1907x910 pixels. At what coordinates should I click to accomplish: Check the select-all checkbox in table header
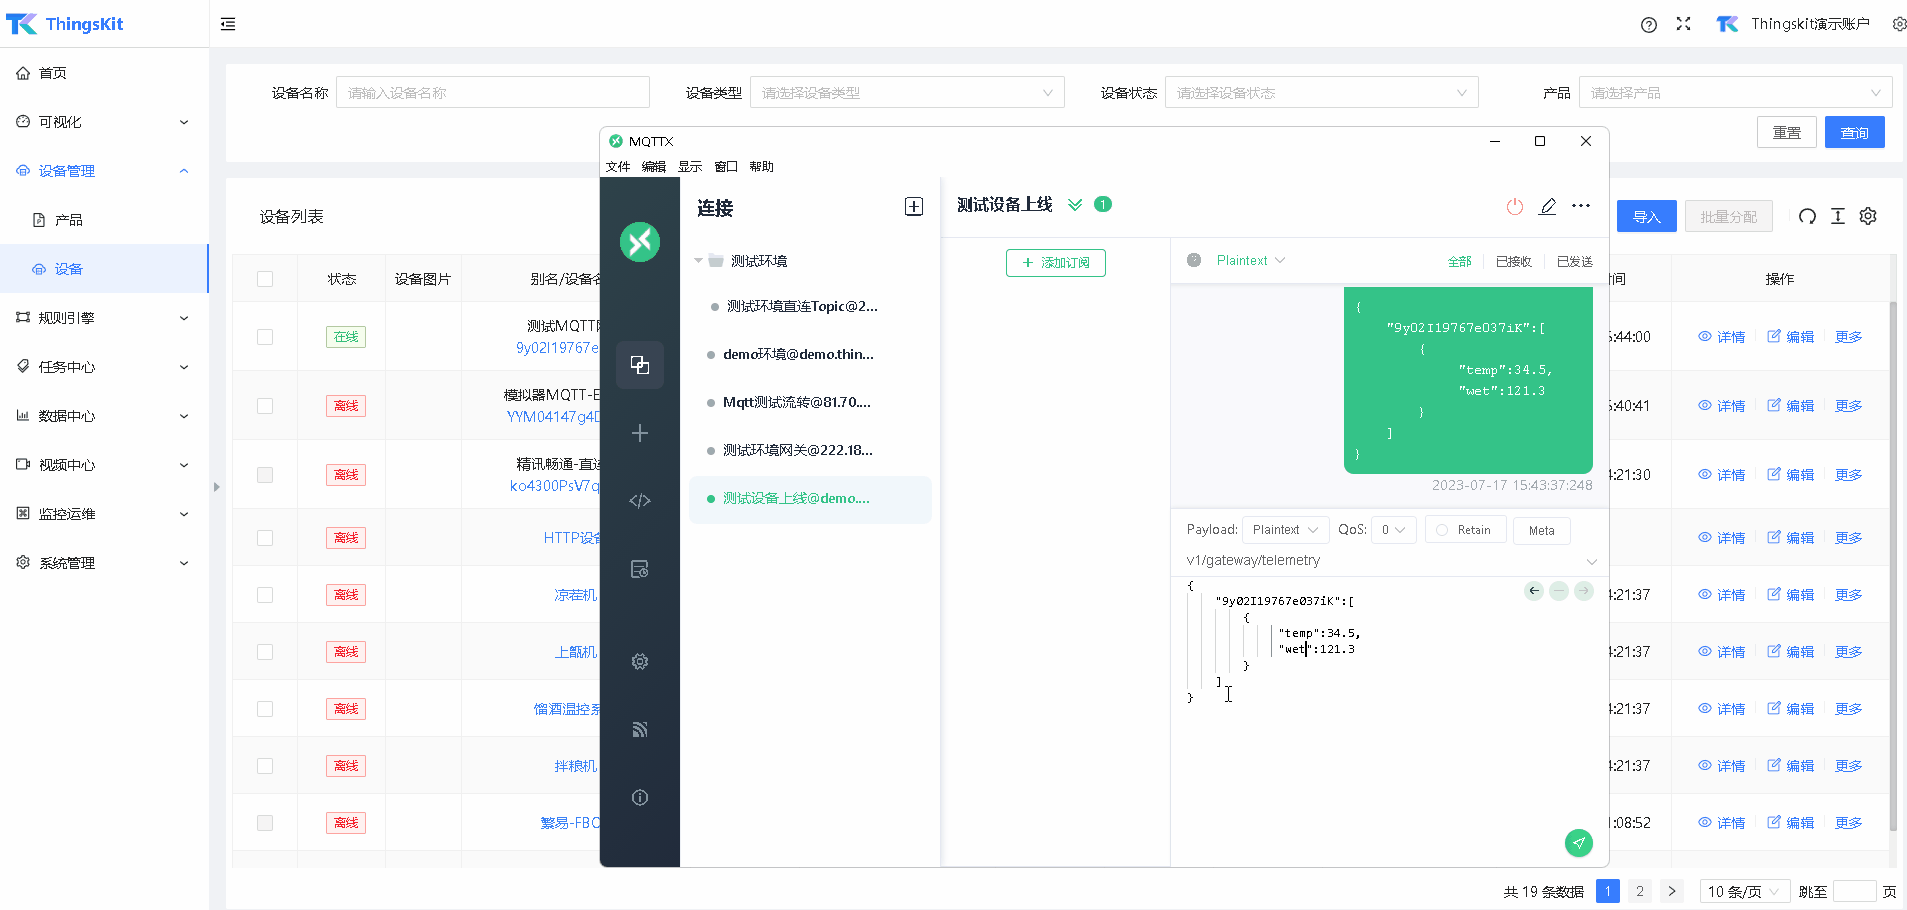265,279
